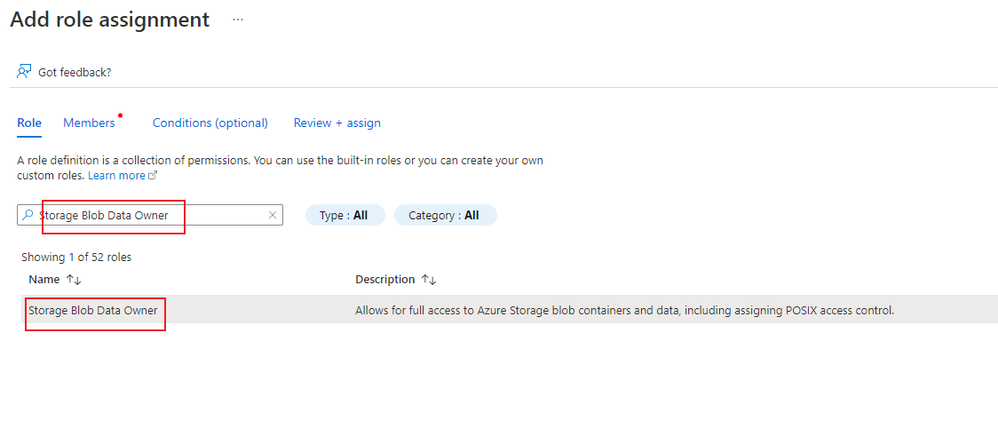Sort roles by Name column arrows
The height and width of the screenshot is (436, 998).
click(x=77, y=280)
